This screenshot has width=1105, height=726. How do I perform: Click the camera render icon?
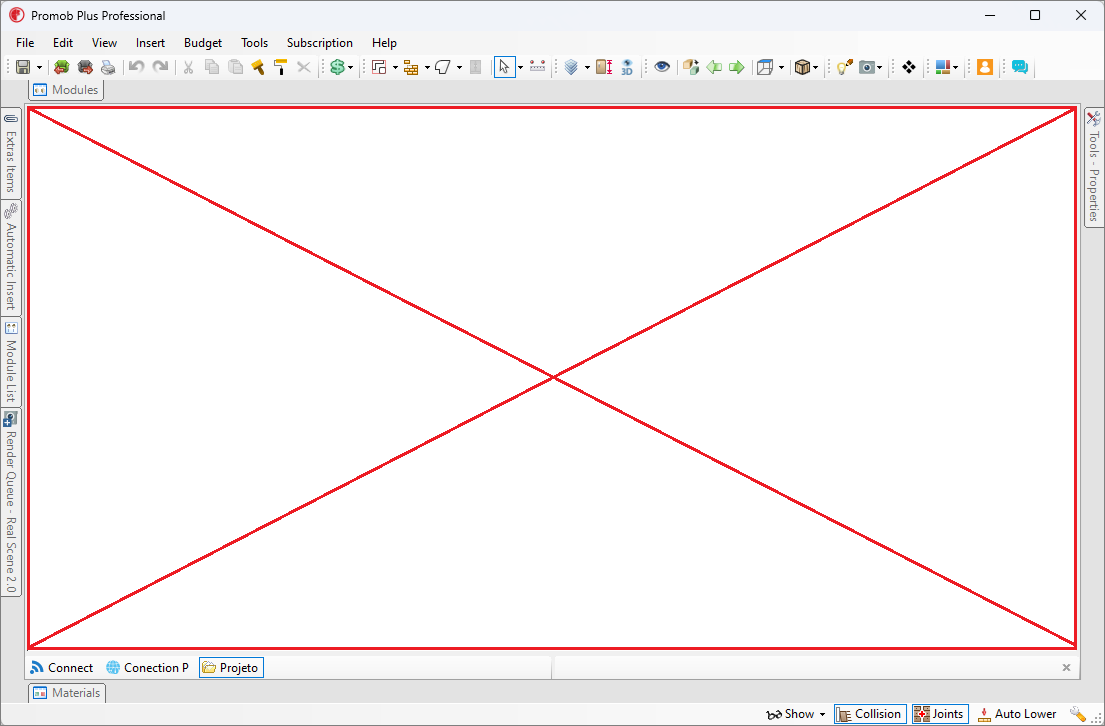click(x=867, y=67)
